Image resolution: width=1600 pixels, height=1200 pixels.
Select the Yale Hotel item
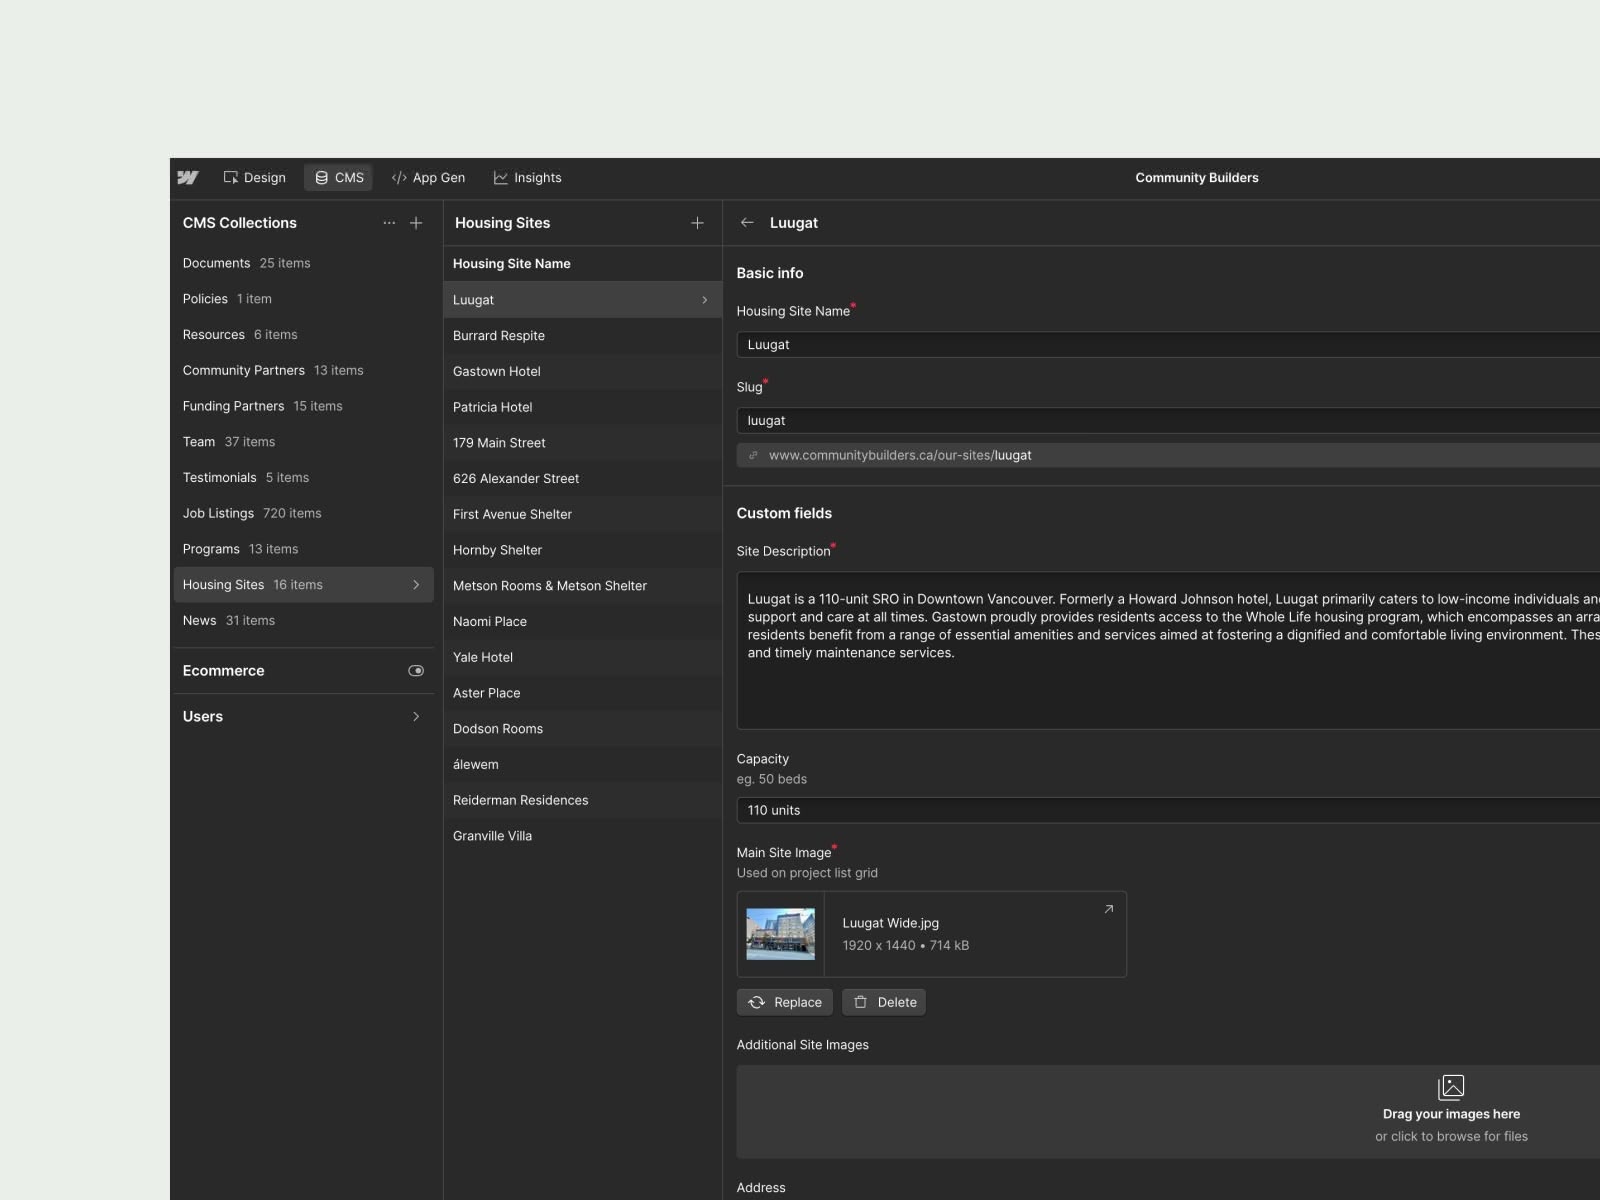tap(582, 657)
